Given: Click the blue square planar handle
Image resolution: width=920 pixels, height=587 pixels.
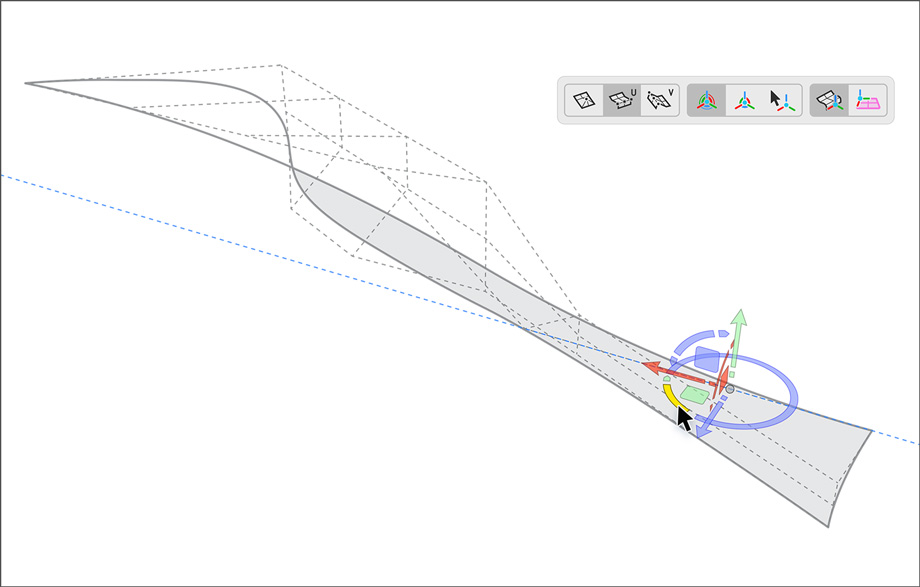Looking at the screenshot, I should (x=706, y=359).
